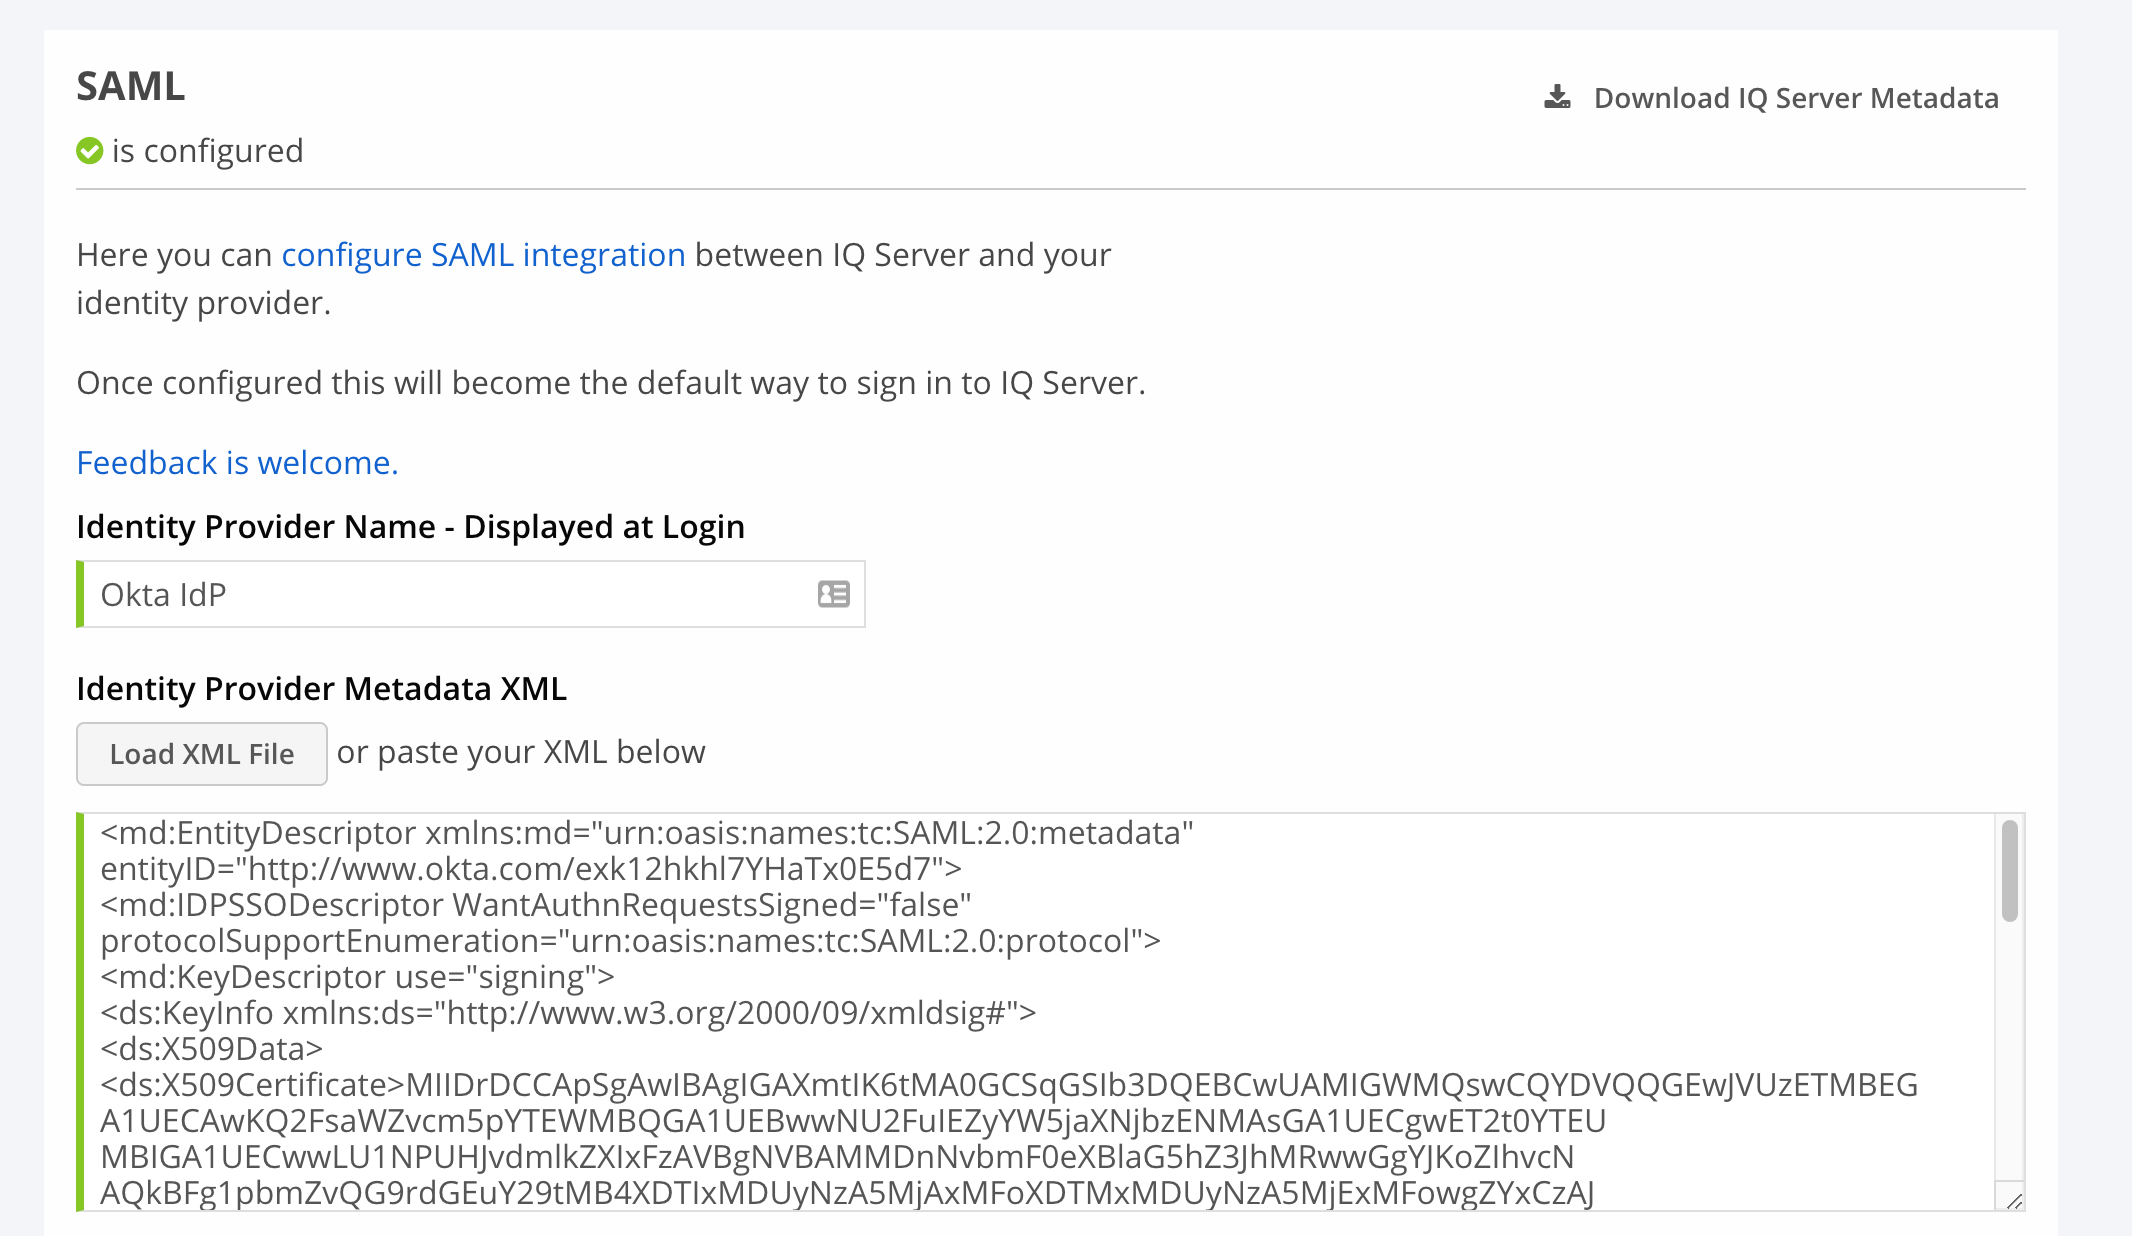Click the "Download IQ Server Metadata" label
The width and height of the screenshot is (2132, 1236).
(1795, 98)
